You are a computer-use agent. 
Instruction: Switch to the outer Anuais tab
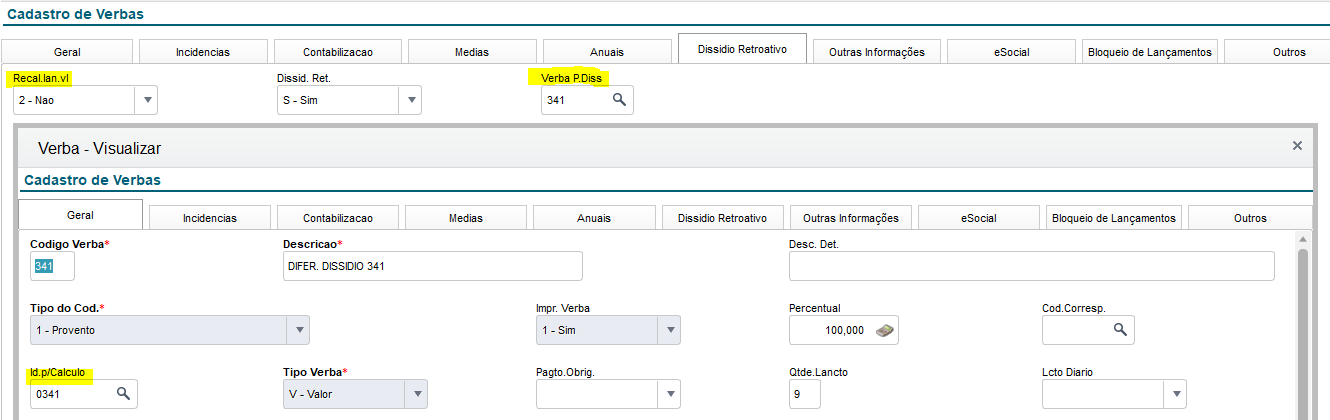pos(606,52)
